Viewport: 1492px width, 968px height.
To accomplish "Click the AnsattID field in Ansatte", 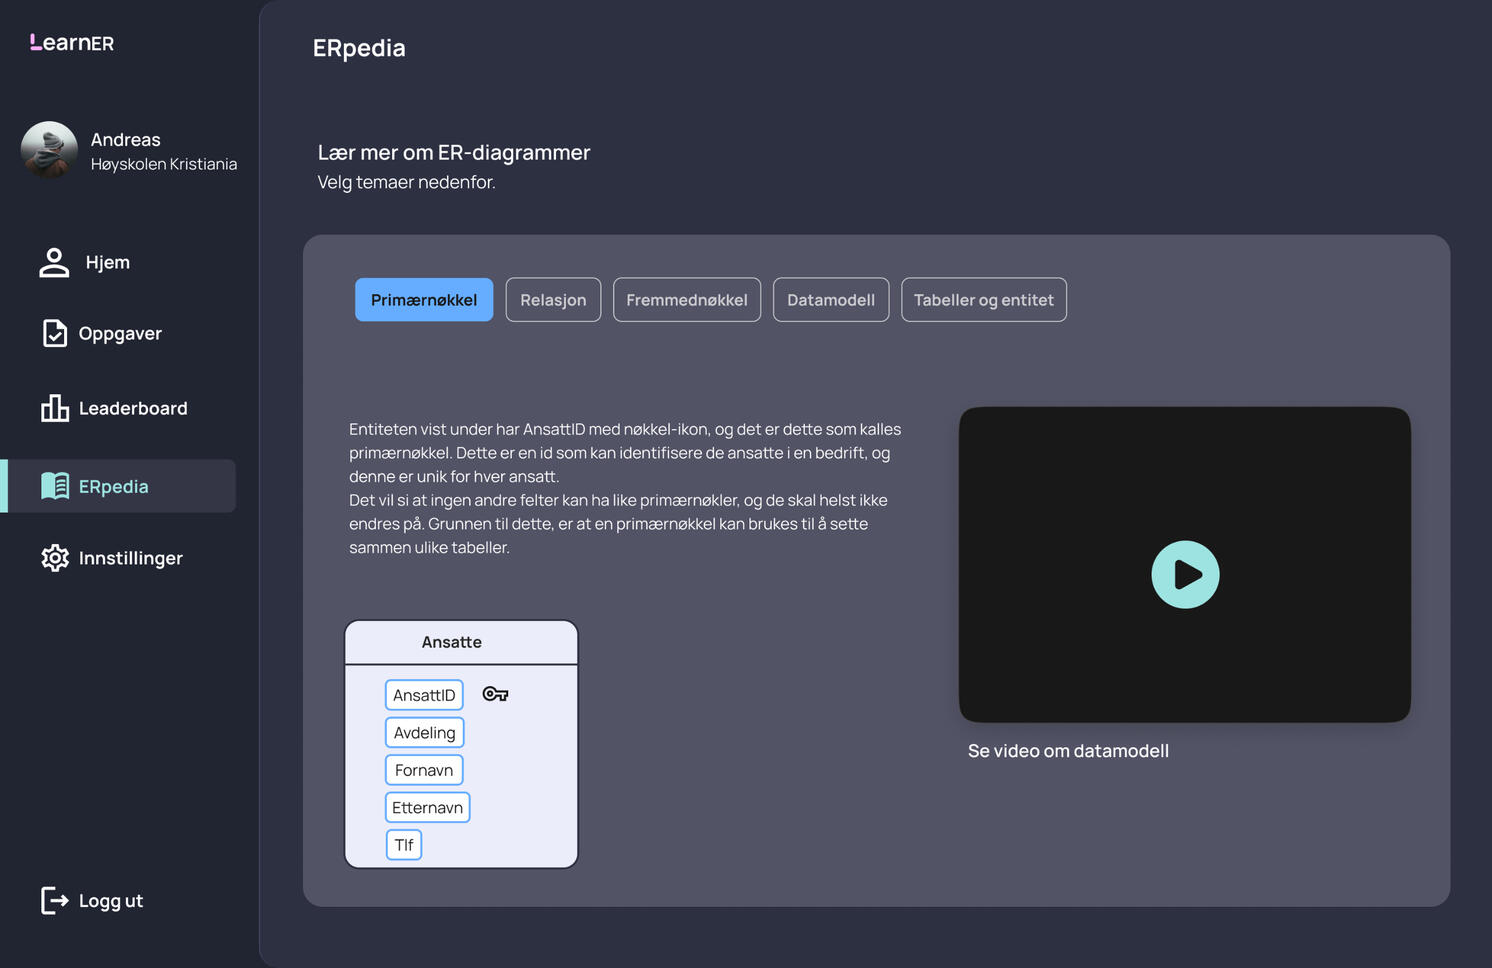I will (424, 695).
